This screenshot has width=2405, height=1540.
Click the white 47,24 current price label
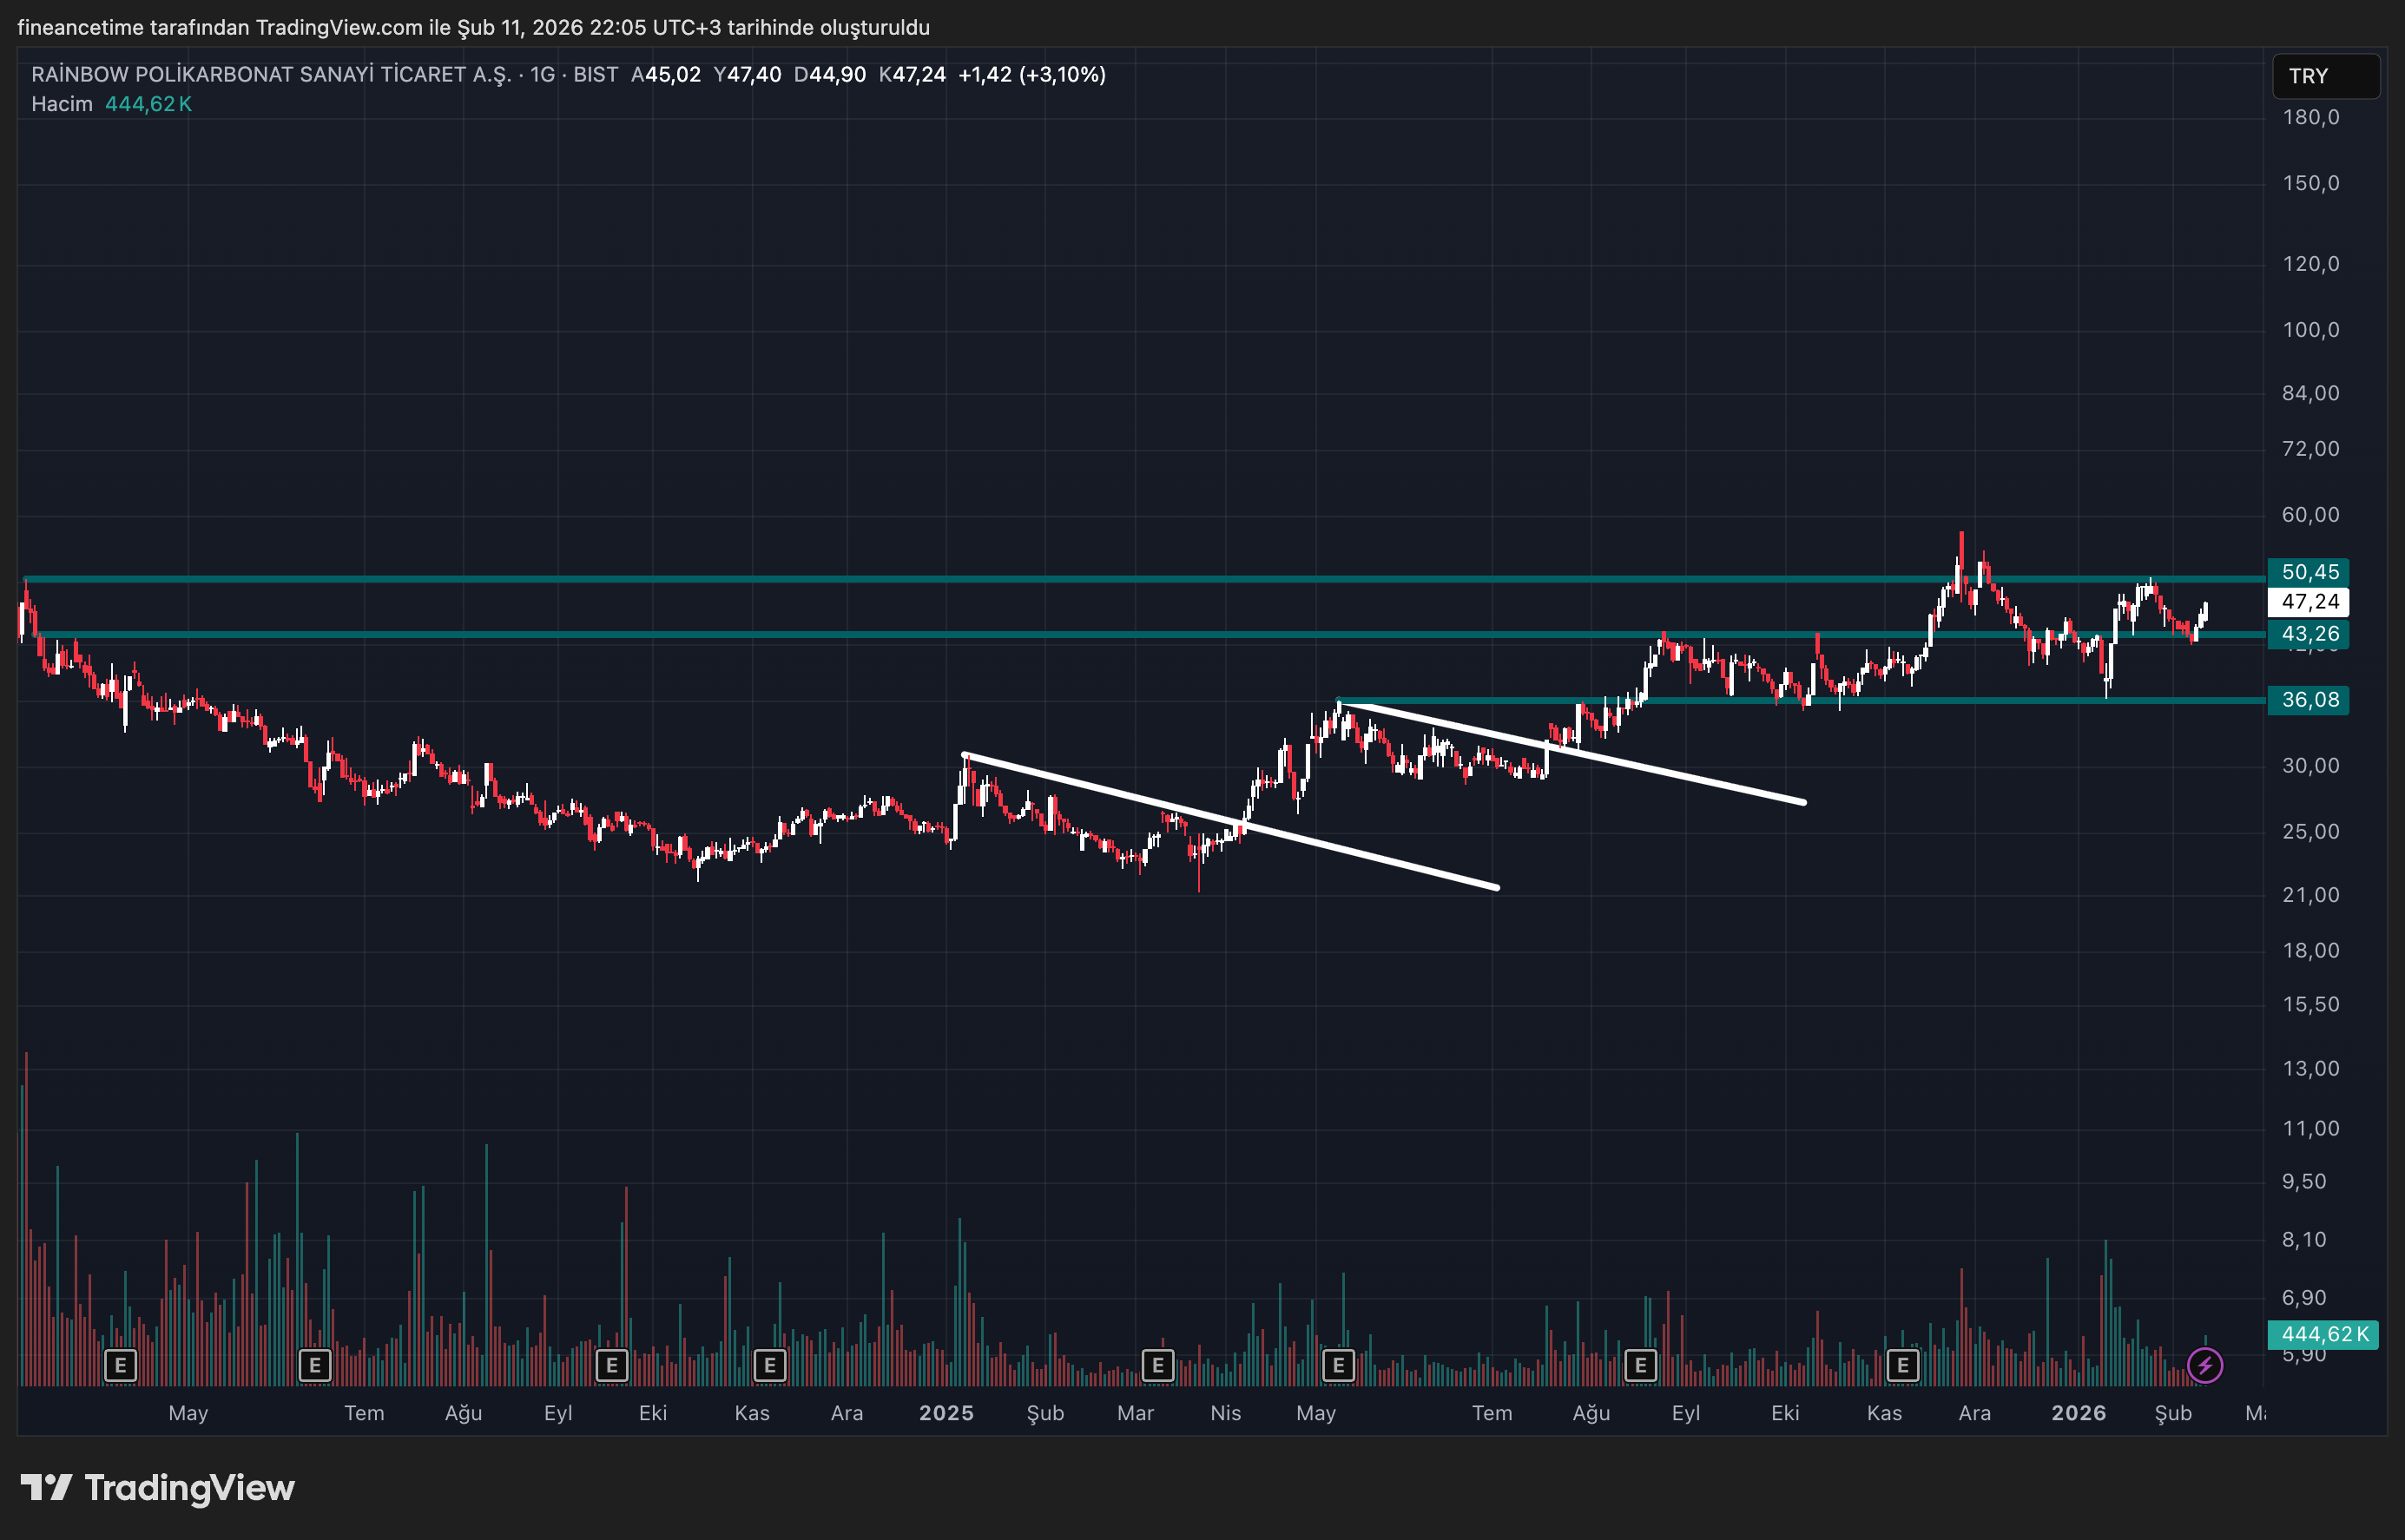click(x=2309, y=602)
